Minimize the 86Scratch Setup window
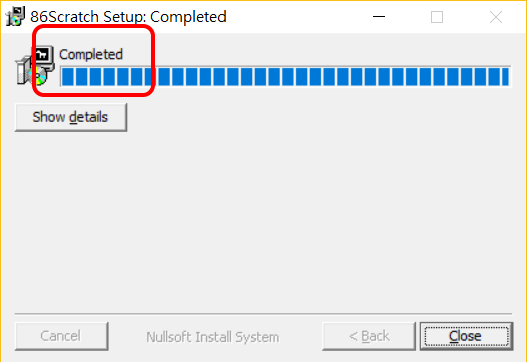This screenshot has width=527, height=362. pyautogui.click(x=379, y=16)
